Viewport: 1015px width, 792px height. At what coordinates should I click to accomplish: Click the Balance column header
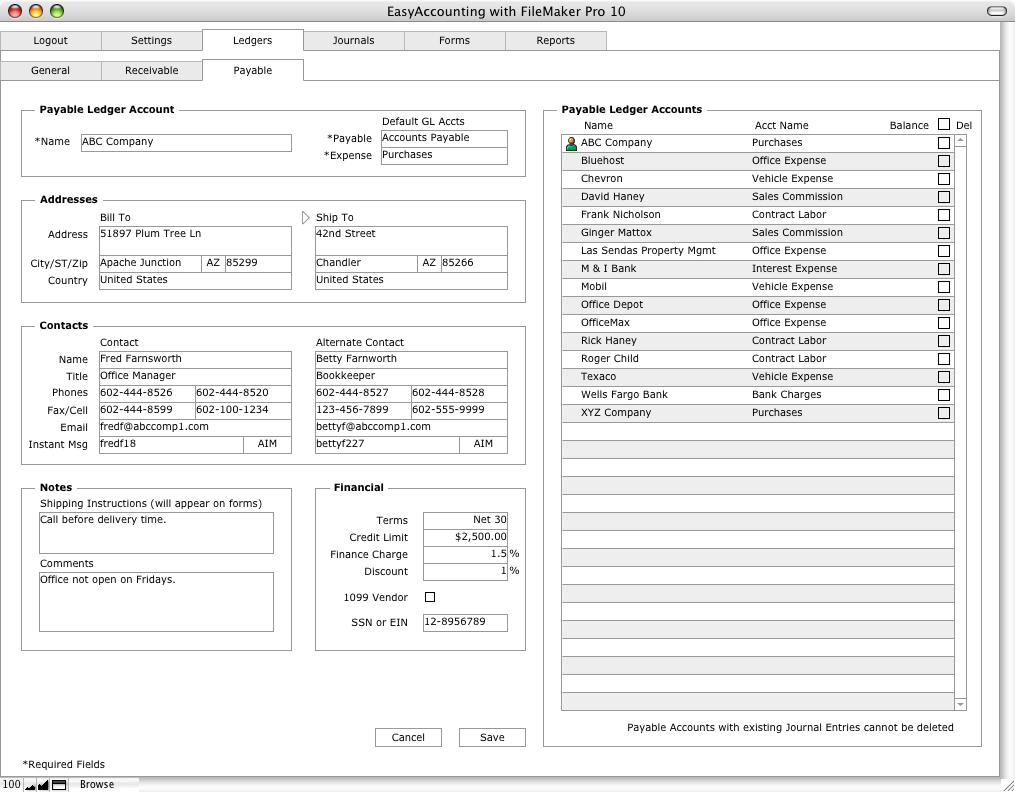pos(909,126)
